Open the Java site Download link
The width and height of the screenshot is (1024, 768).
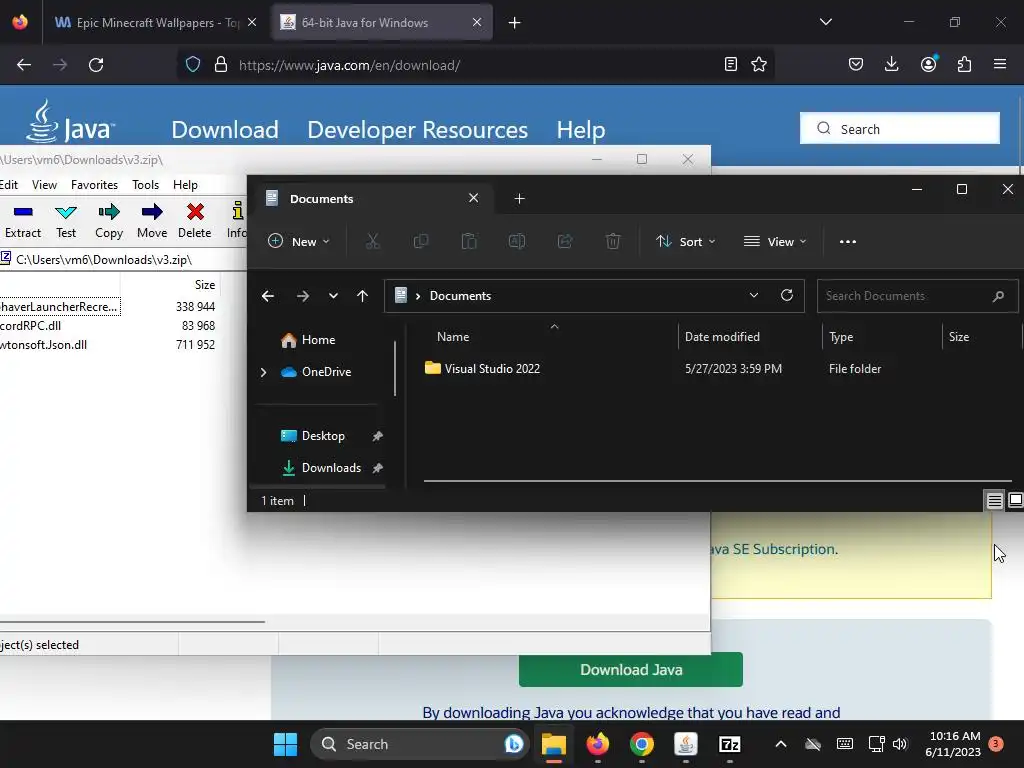click(x=225, y=129)
